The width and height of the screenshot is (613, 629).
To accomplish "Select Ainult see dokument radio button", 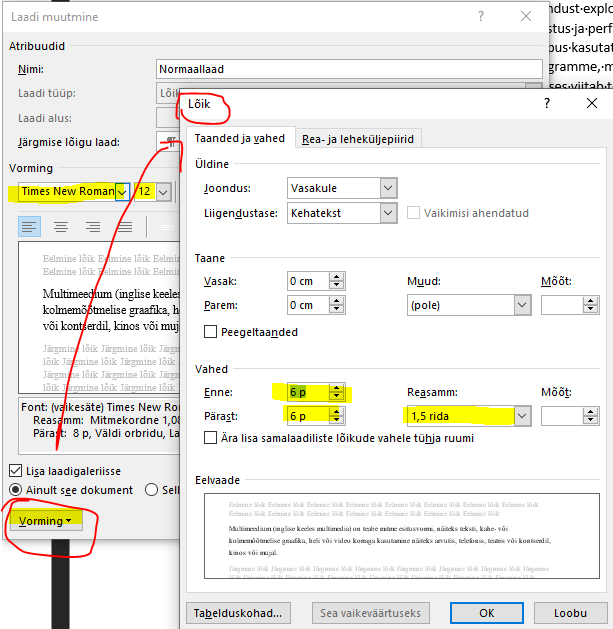I will pos(16,490).
